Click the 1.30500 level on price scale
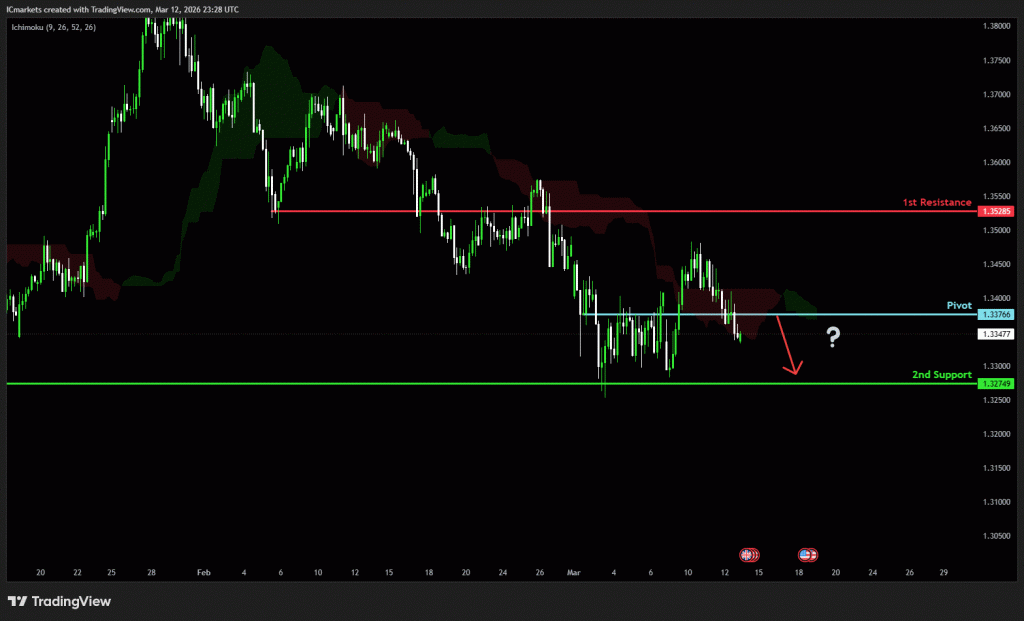Viewport: 1024px width, 621px height. pos(997,536)
